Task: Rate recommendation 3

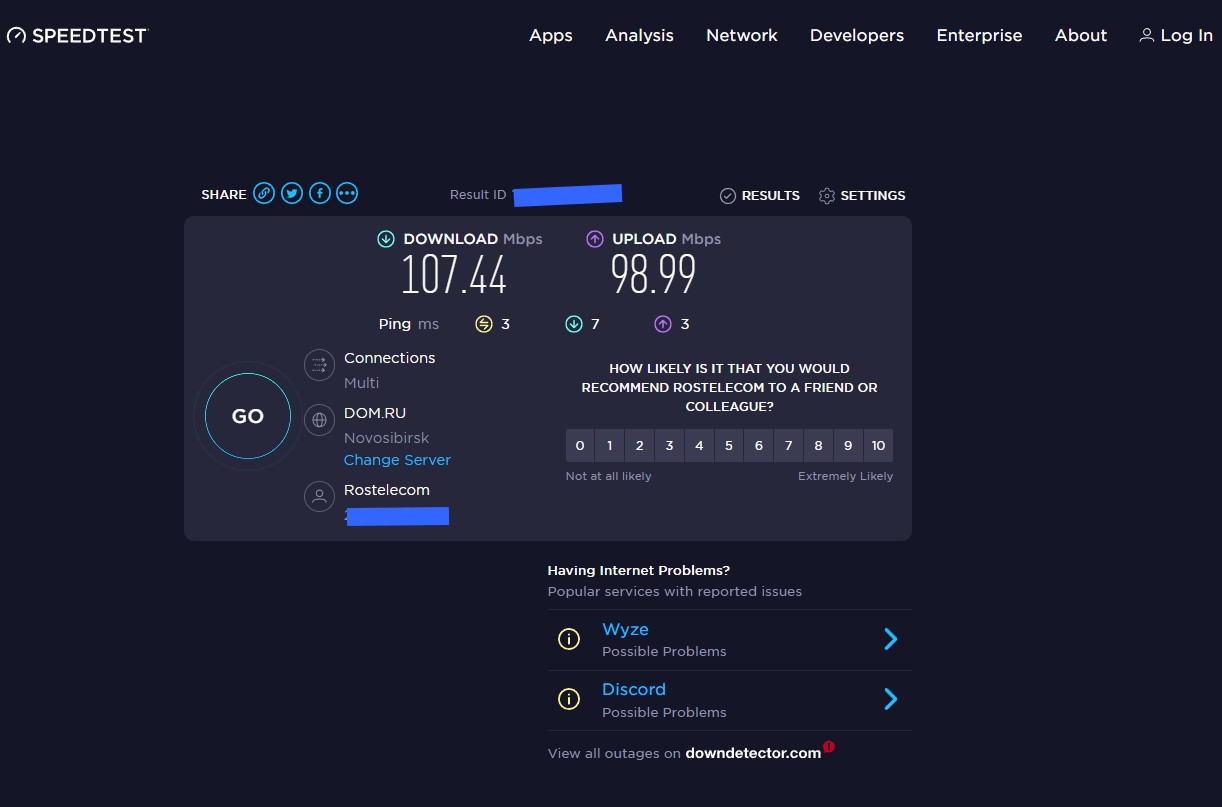Action: click(669, 446)
